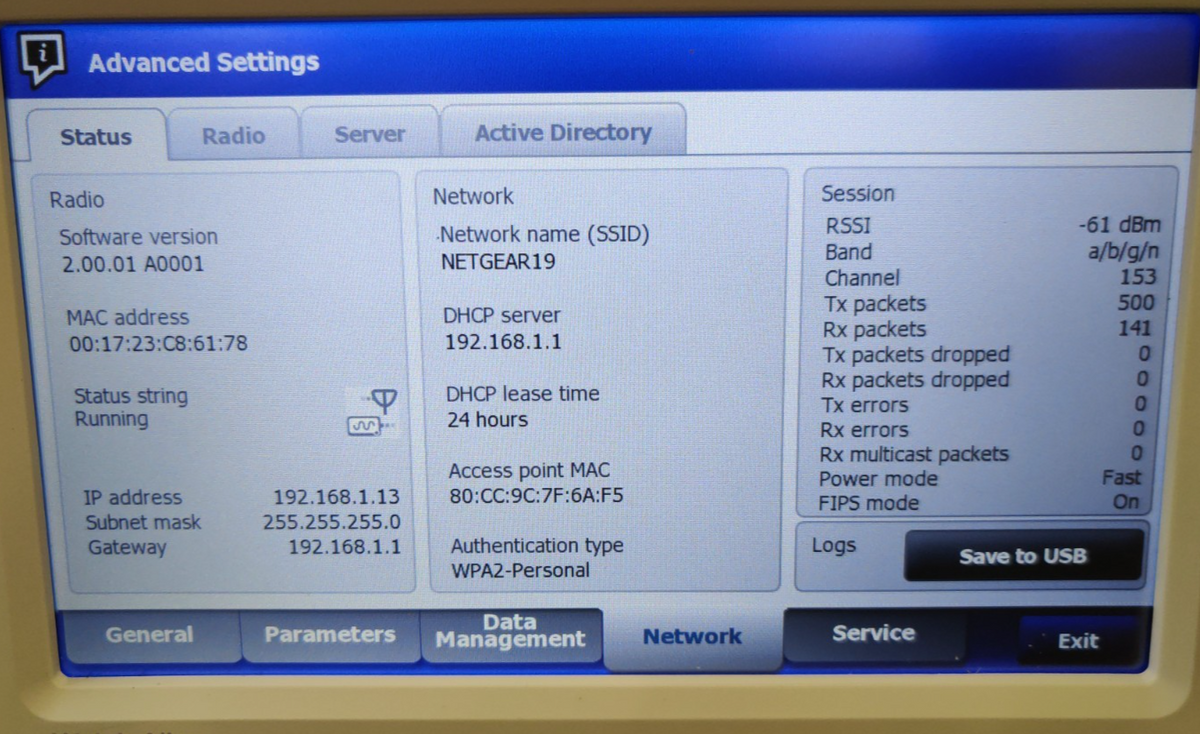This screenshot has height=734, width=1200.
Task: Tap the MAC address value 00:17:23:C8:61:78
Action: click(158, 344)
